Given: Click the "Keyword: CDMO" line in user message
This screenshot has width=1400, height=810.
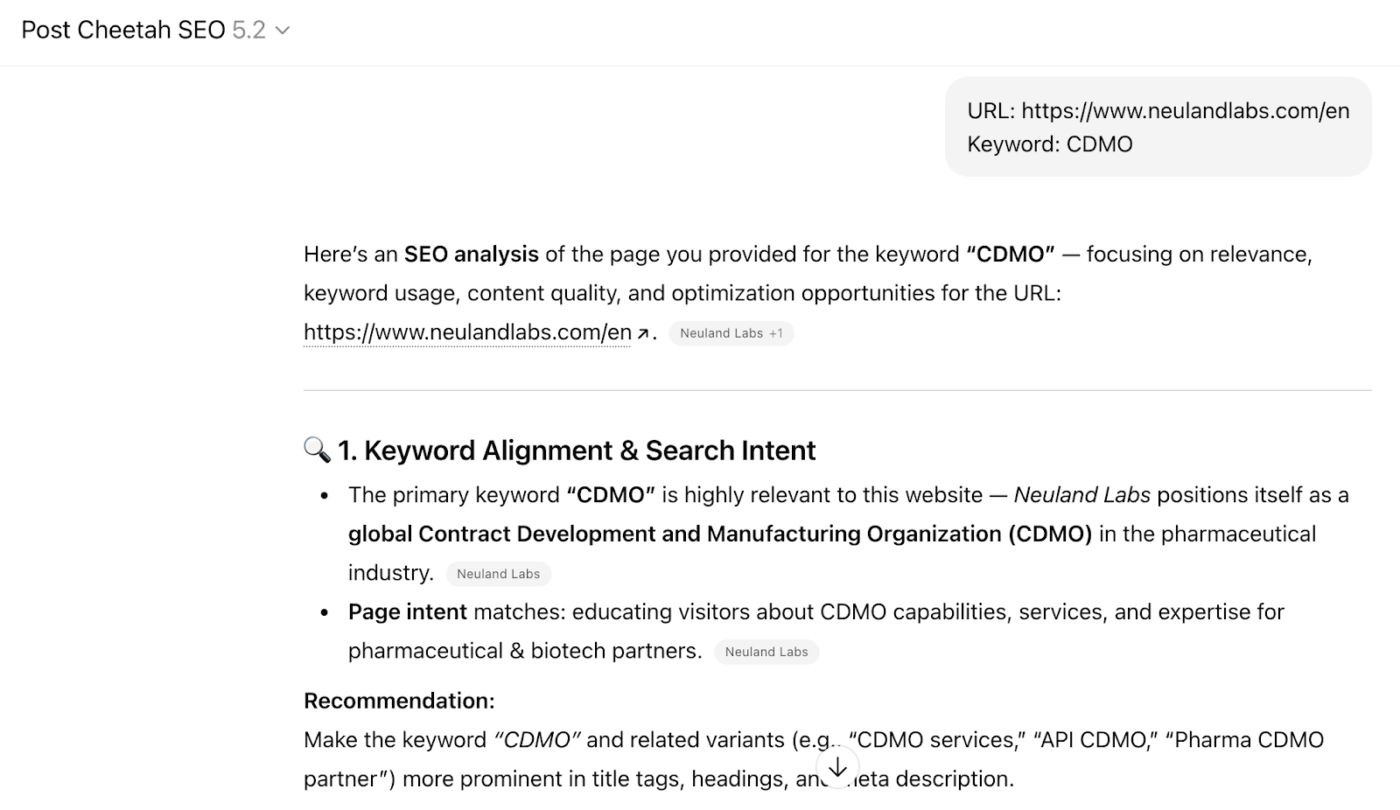Looking at the screenshot, I should point(1049,144).
